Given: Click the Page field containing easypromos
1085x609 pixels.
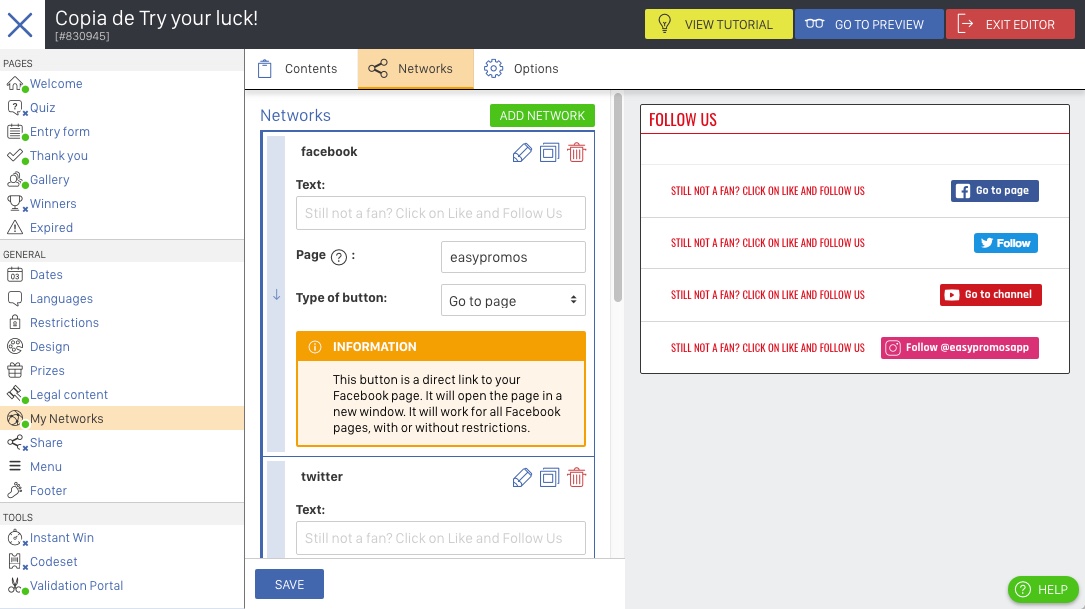Looking at the screenshot, I should click(x=513, y=257).
